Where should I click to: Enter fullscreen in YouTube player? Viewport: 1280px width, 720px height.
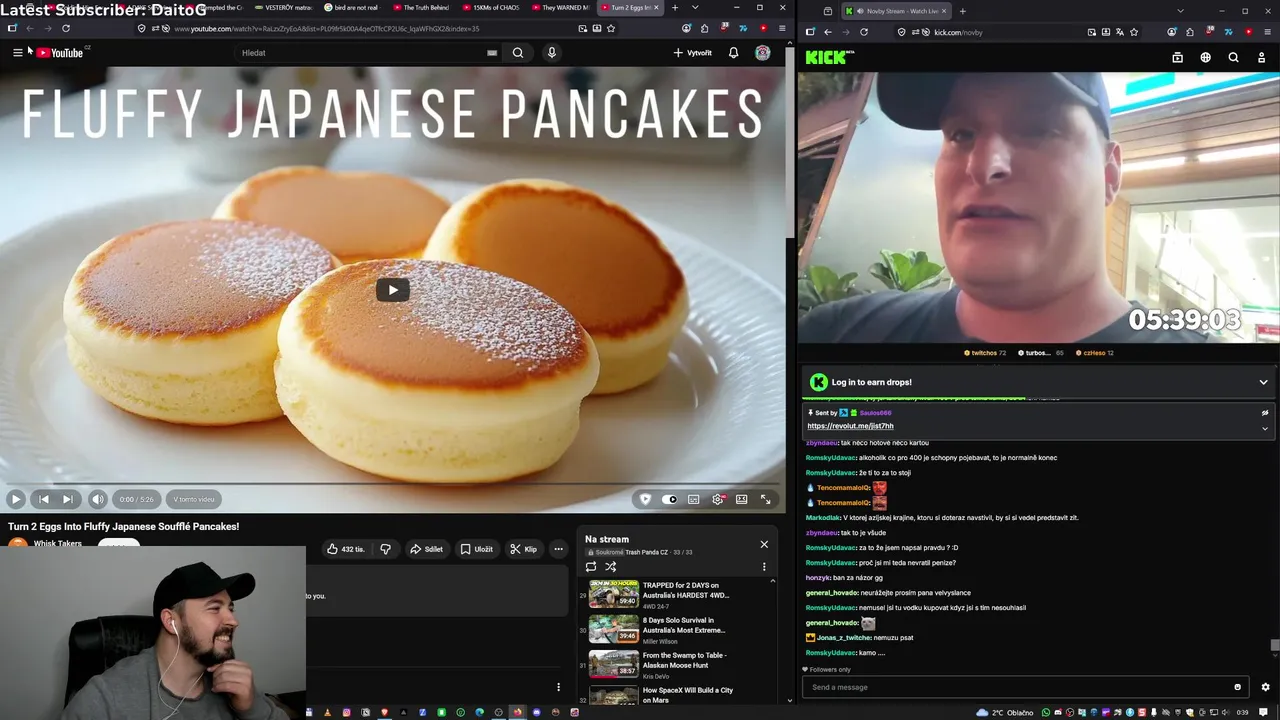[x=766, y=499]
